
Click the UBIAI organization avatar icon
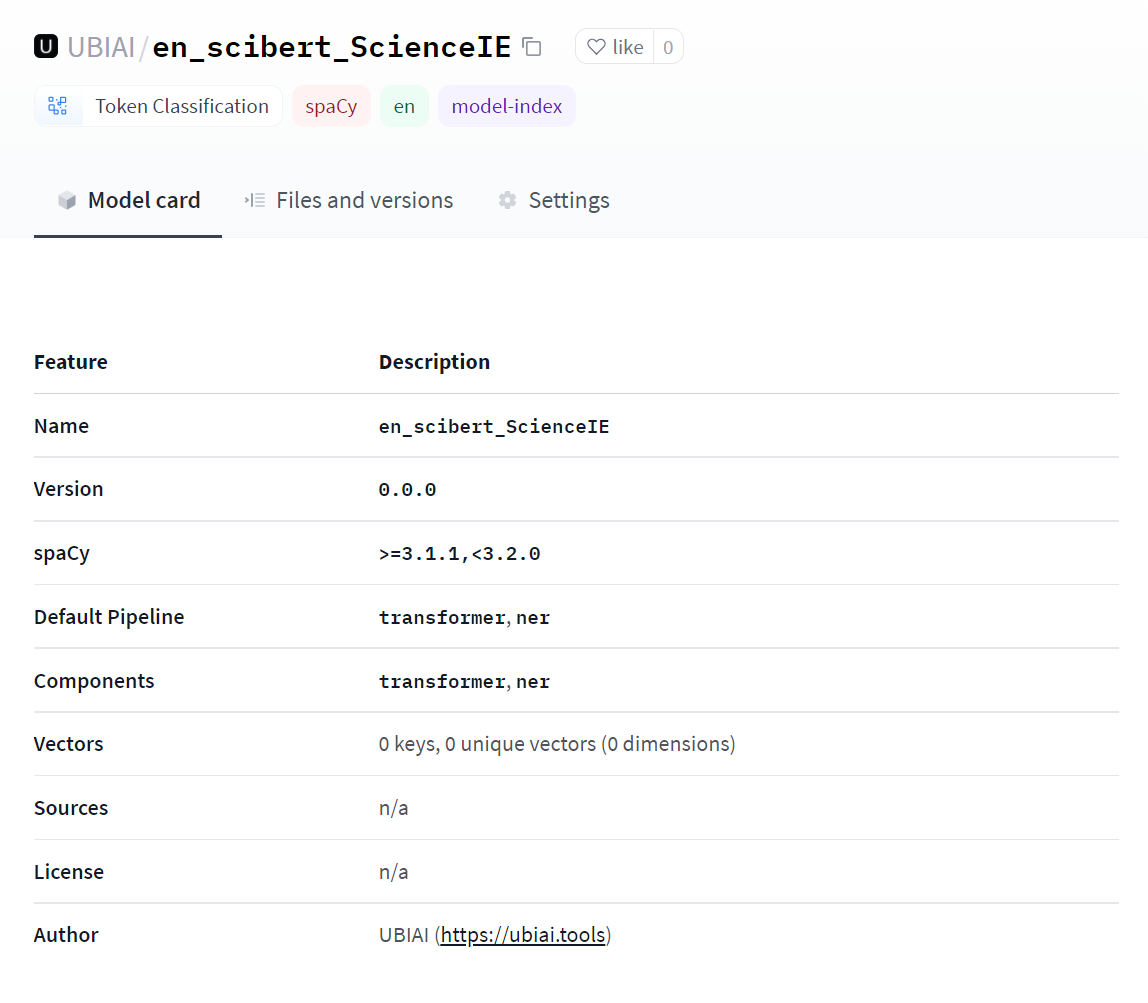pyautogui.click(x=46, y=46)
